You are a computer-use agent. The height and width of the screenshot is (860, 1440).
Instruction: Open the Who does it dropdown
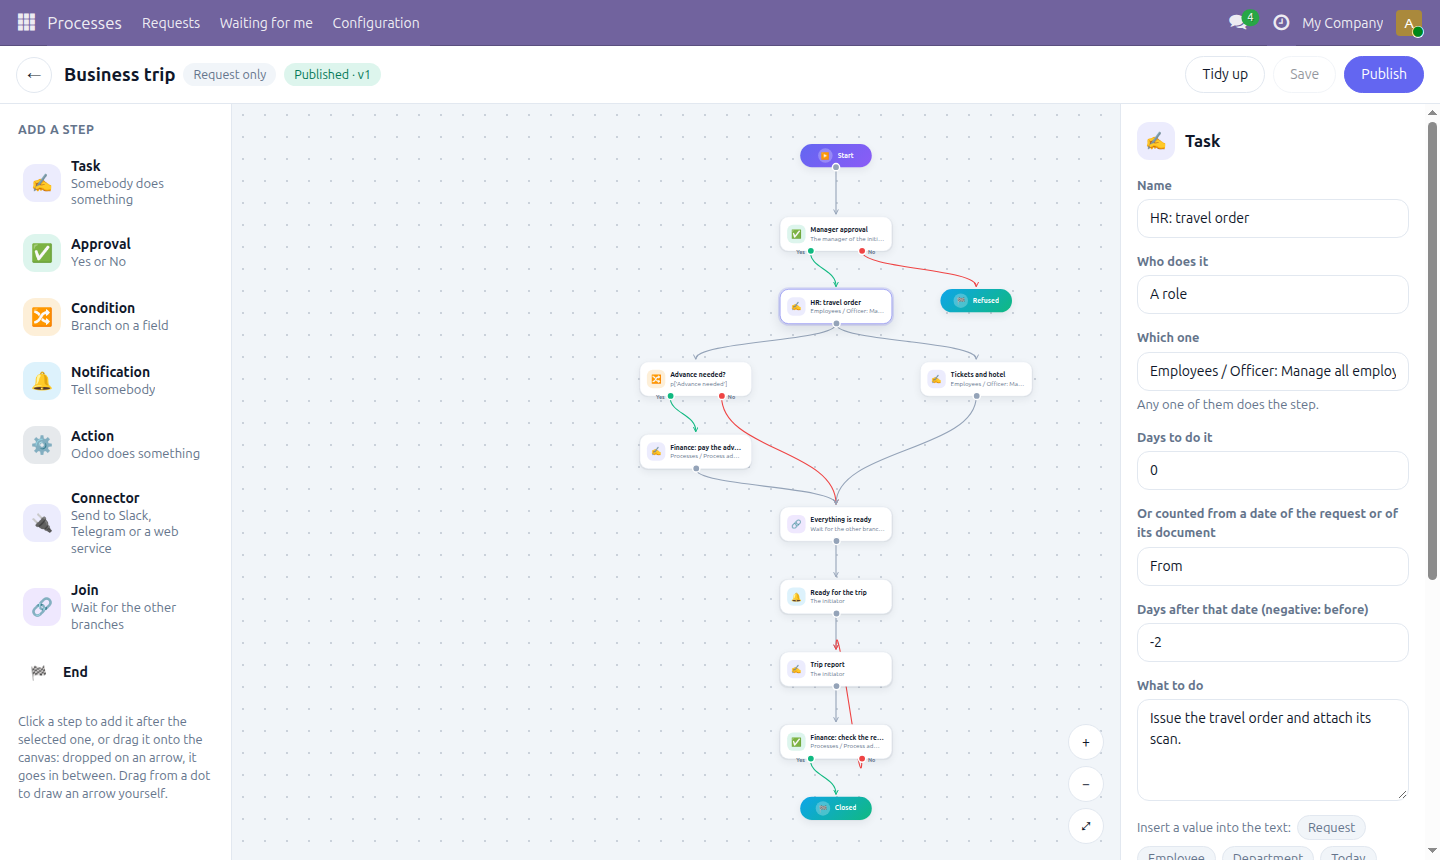1273,294
